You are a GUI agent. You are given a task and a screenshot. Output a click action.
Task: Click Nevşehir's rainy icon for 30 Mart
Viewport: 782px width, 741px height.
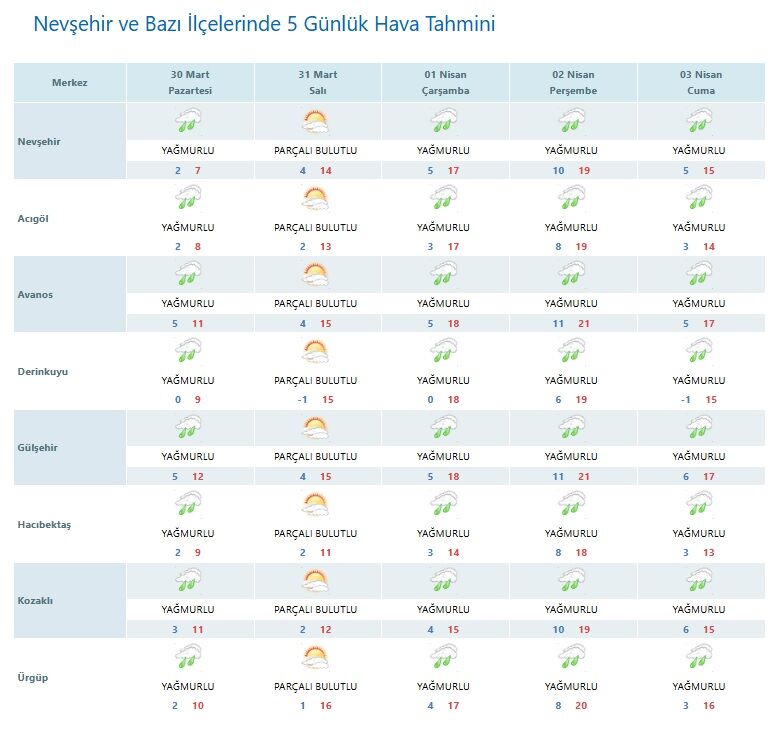tap(188, 122)
